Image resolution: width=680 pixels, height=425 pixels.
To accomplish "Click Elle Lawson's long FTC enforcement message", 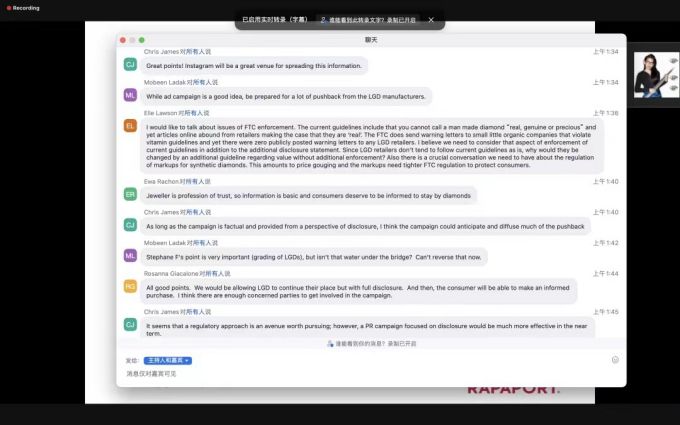I will point(372,146).
